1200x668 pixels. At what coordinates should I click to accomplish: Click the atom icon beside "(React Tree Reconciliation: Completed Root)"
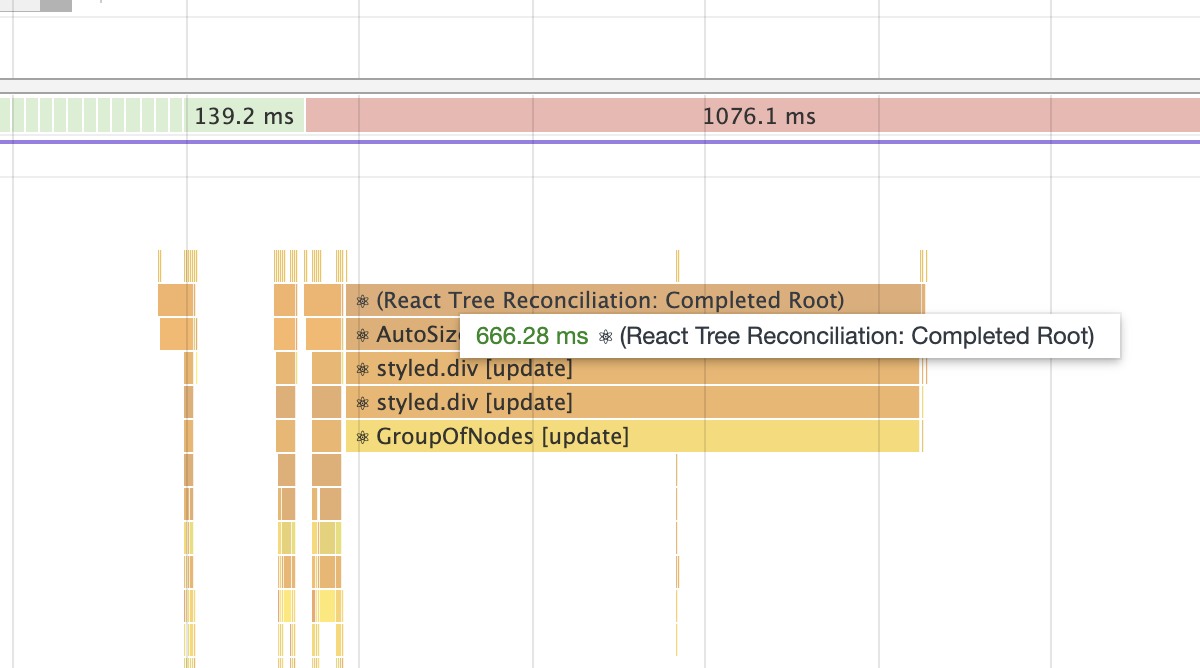pyautogui.click(x=362, y=300)
